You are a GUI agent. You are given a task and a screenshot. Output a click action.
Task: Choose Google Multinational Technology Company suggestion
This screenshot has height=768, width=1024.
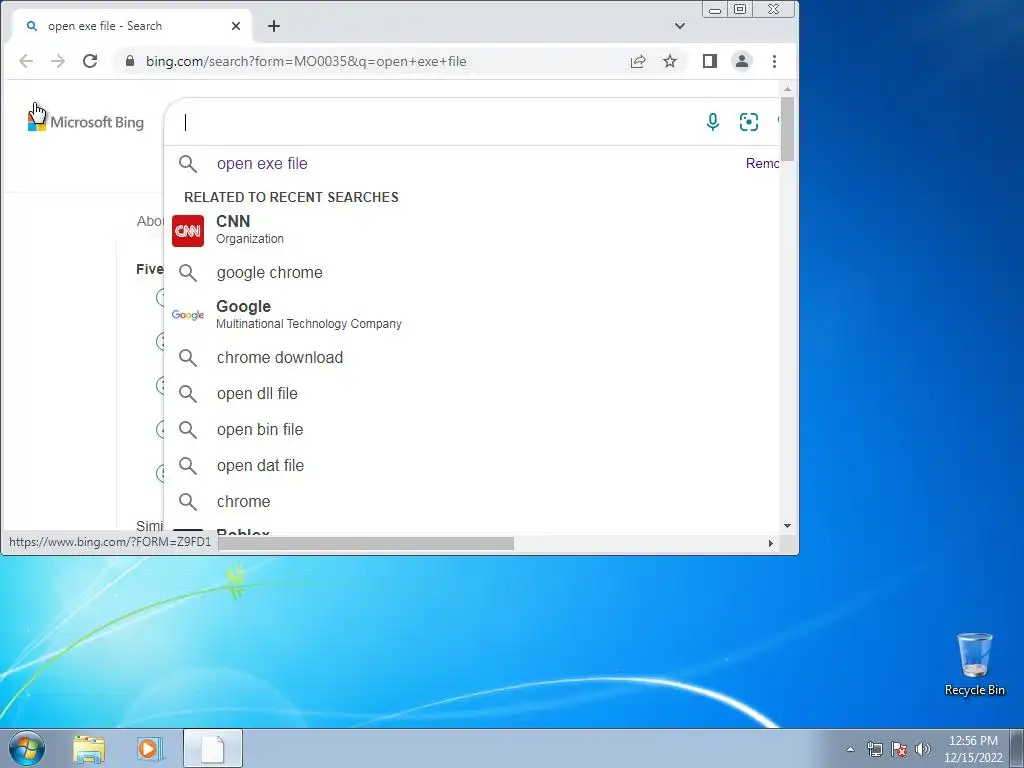(x=472, y=315)
